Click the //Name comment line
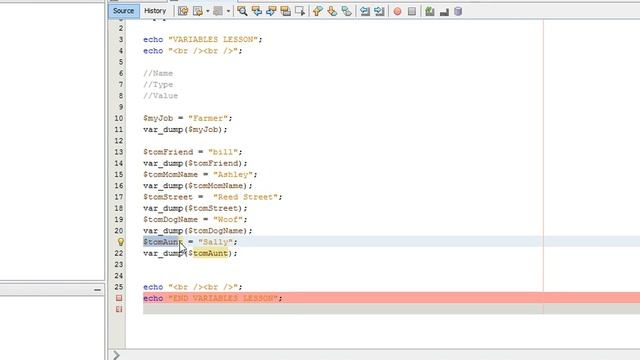Screen dimensions: 640x360 158,73
